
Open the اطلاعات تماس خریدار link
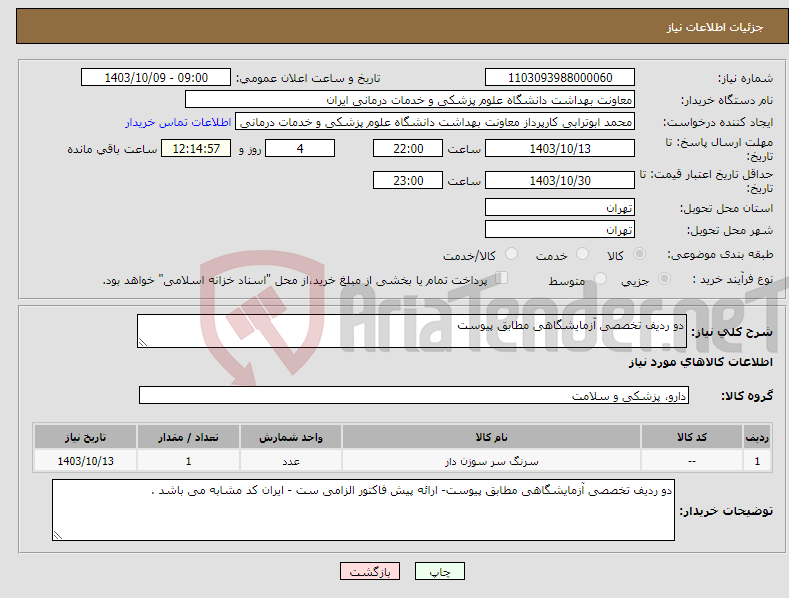click(x=178, y=122)
